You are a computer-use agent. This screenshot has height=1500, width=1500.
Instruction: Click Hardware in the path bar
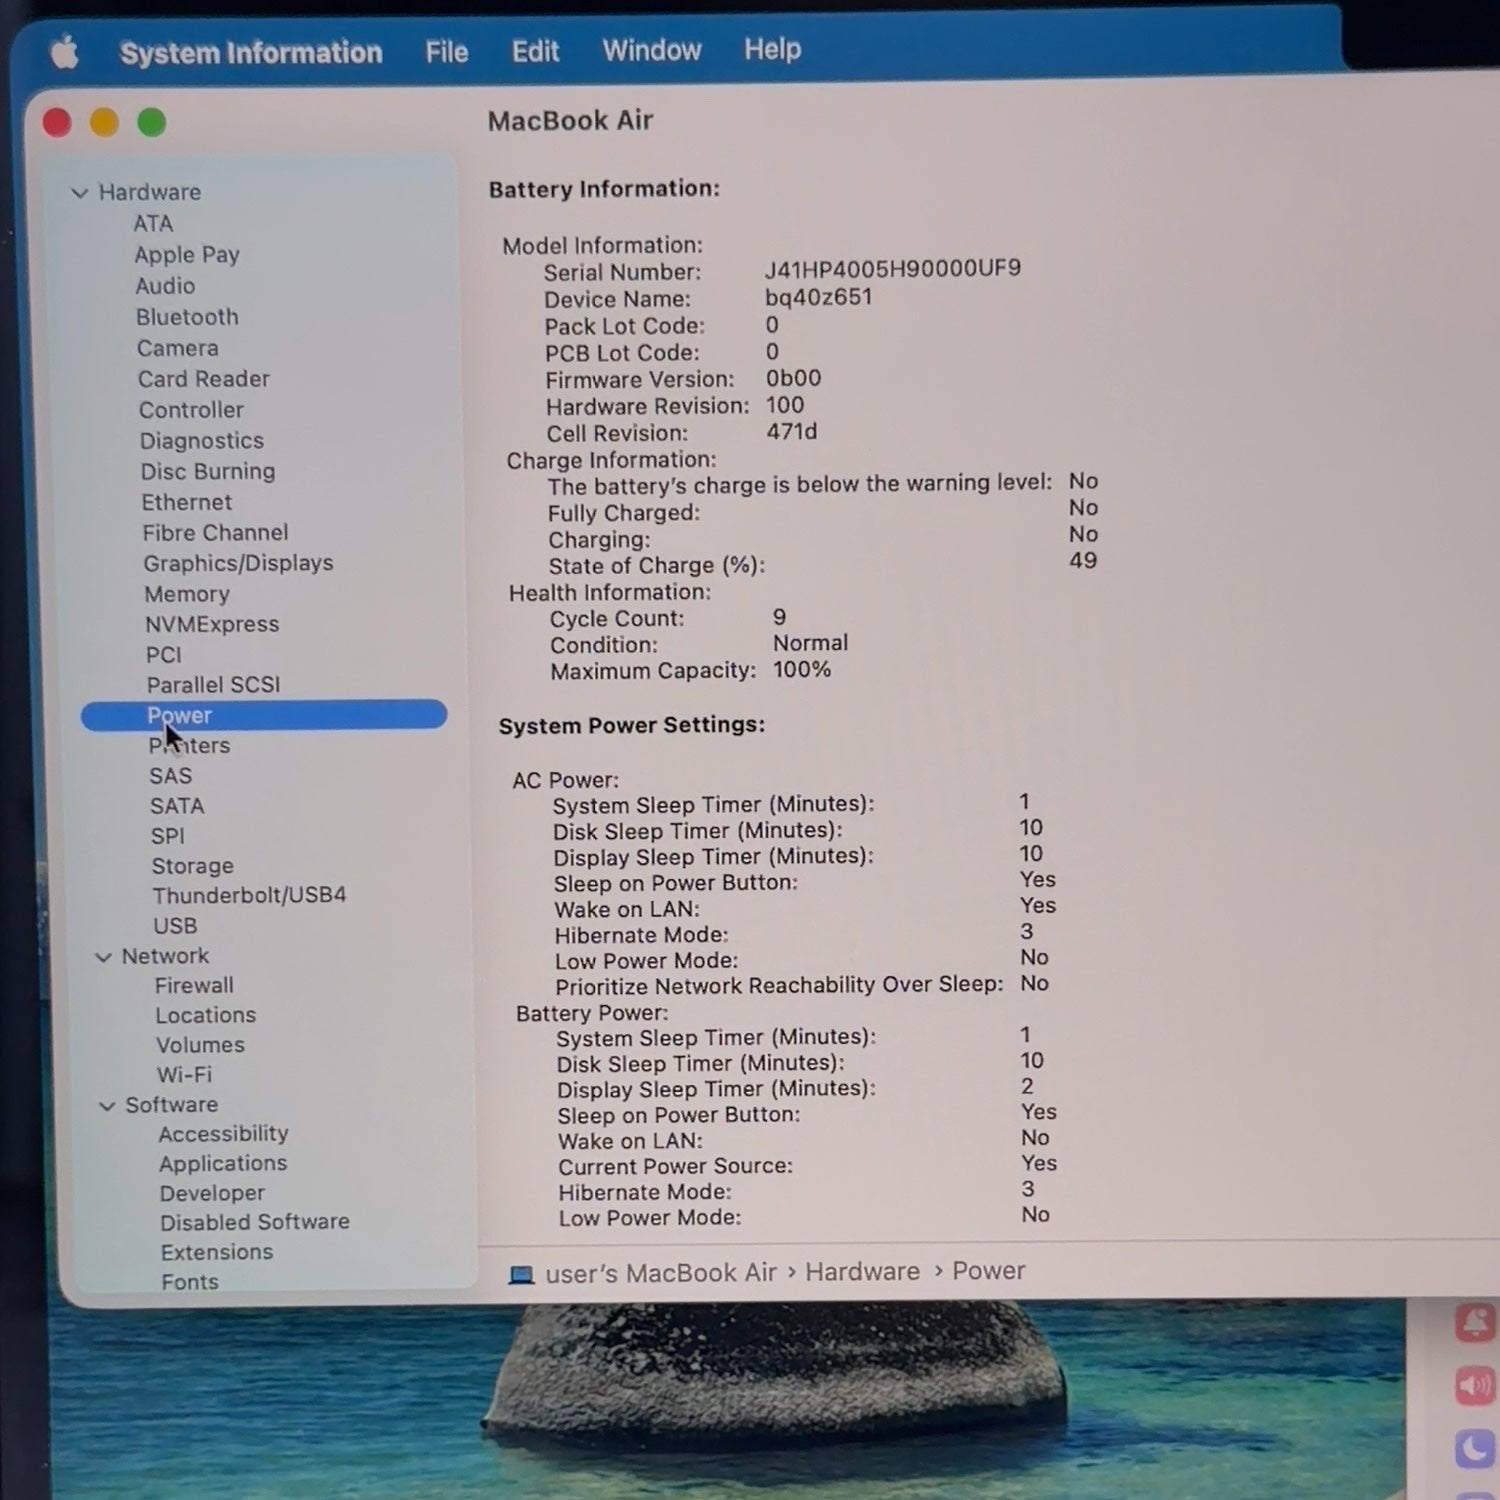(862, 1271)
